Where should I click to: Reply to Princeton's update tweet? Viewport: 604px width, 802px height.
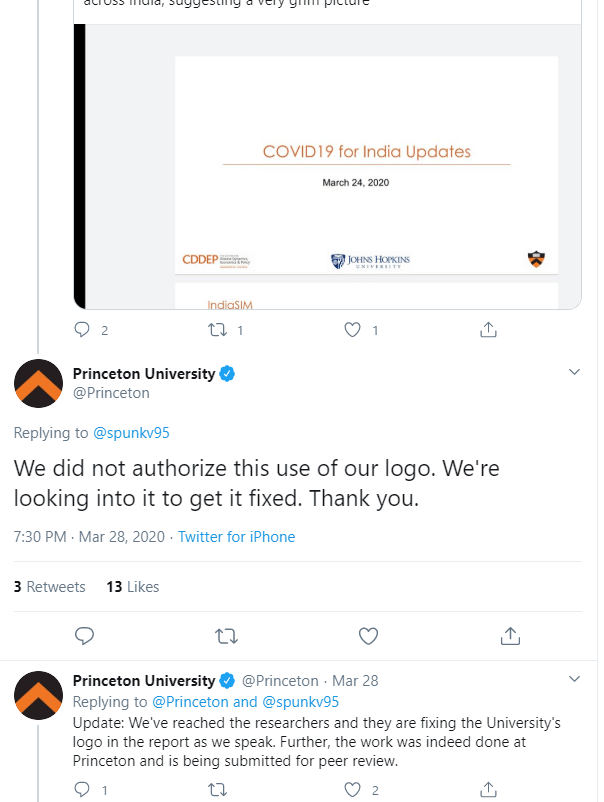tap(85, 790)
